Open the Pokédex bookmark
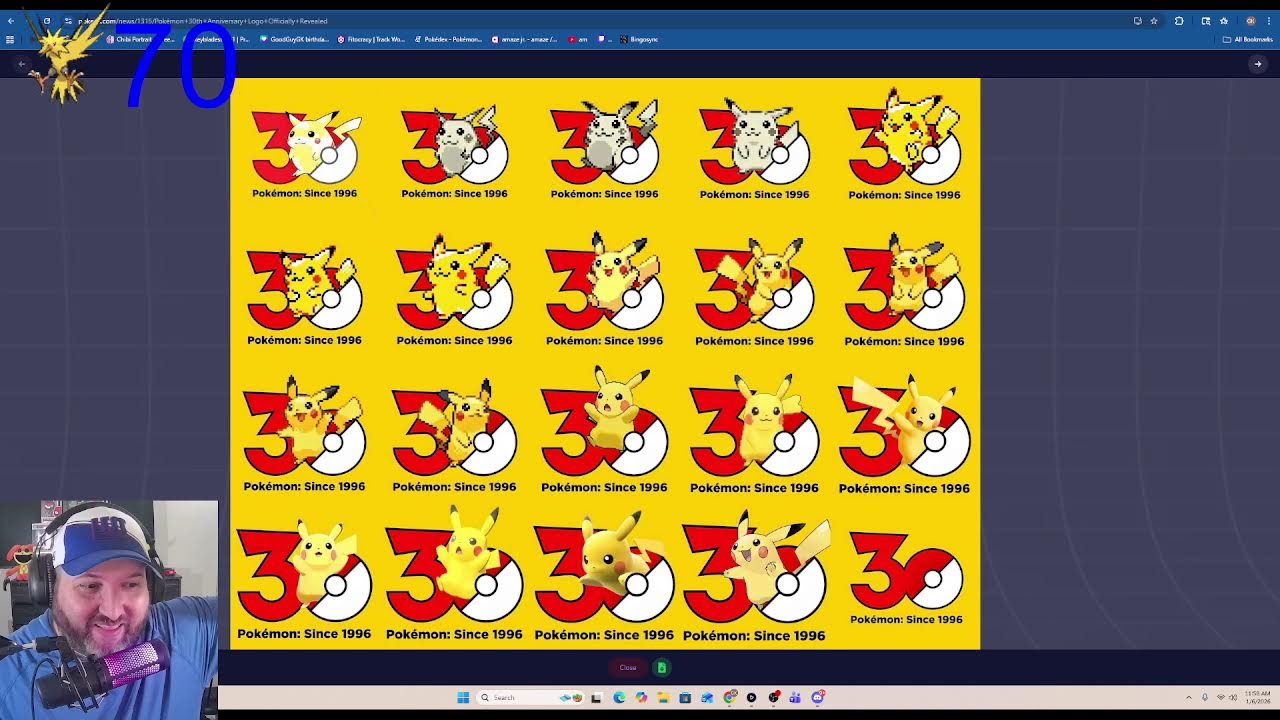Image resolution: width=1280 pixels, height=720 pixels. click(449, 39)
